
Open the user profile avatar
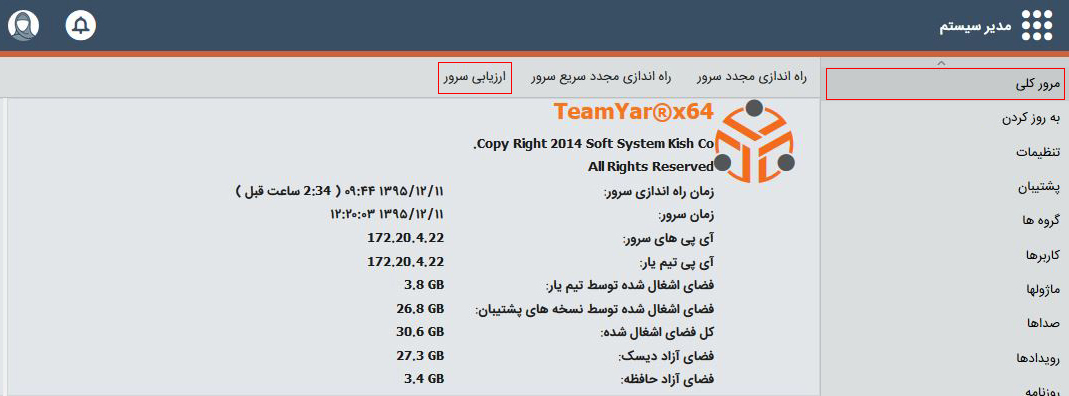pyautogui.click(x=24, y=25)
